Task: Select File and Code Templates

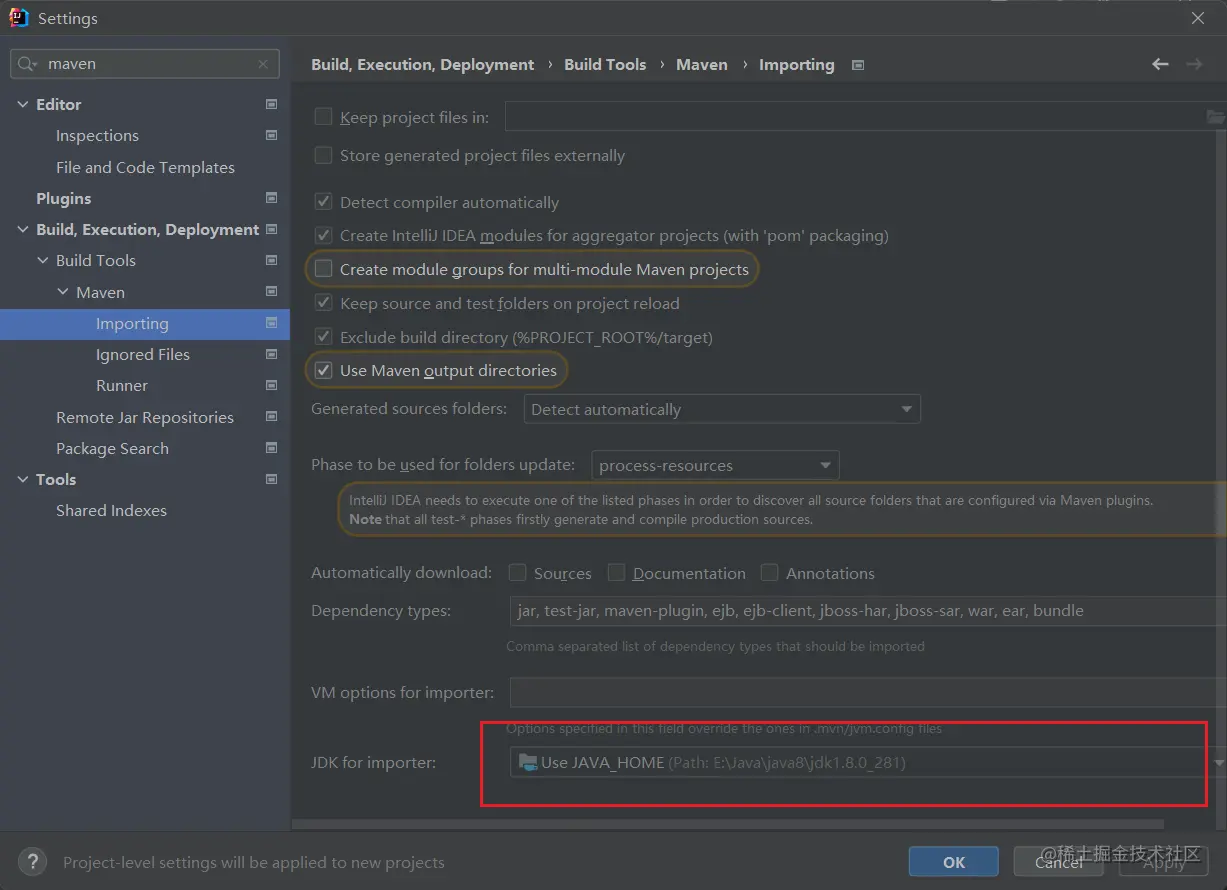Action: coord(145,167)
